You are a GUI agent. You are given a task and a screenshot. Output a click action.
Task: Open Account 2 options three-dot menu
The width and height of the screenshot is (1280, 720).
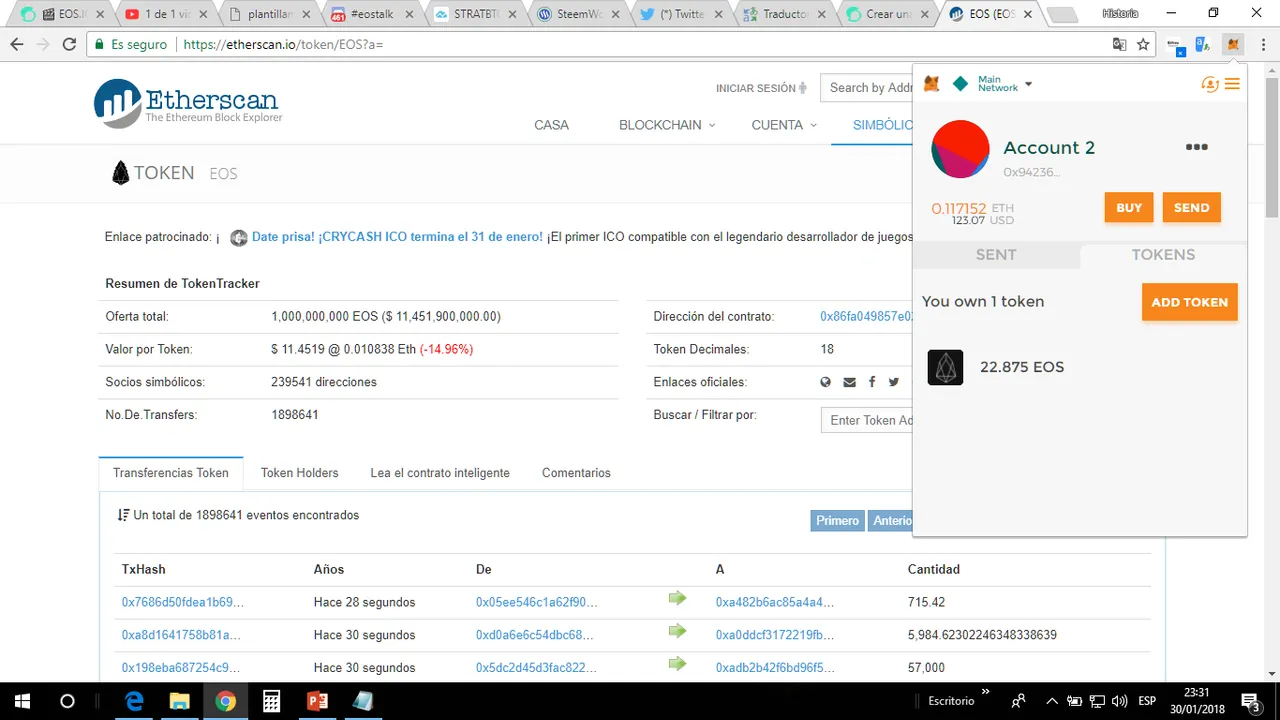point(1197,147)
